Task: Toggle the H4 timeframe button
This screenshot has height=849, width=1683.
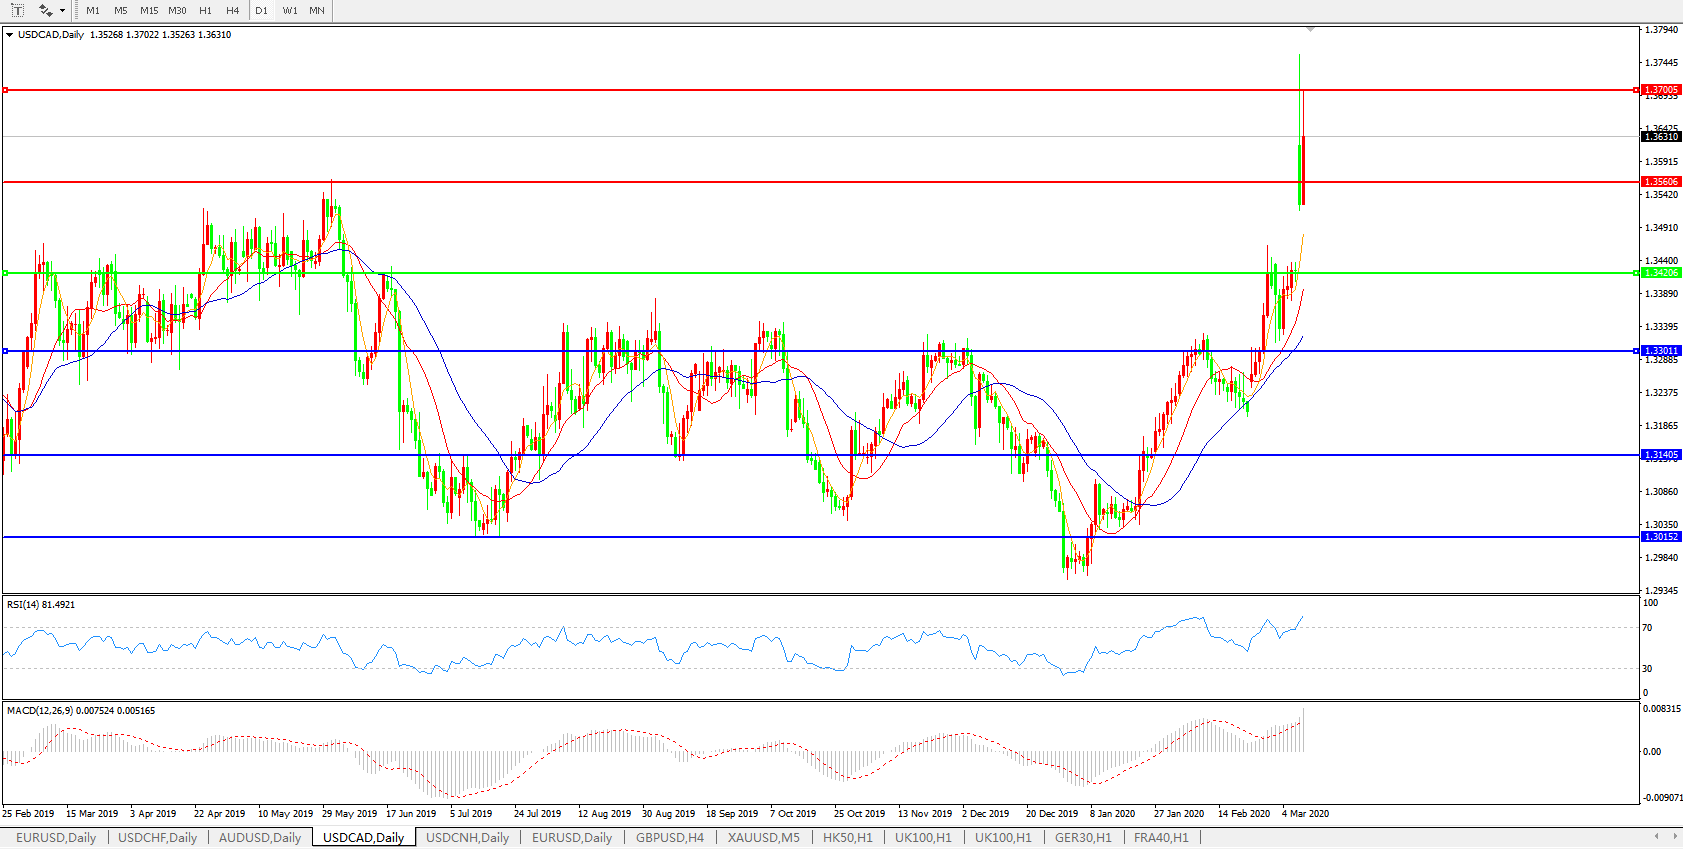Action: point(232,11)
